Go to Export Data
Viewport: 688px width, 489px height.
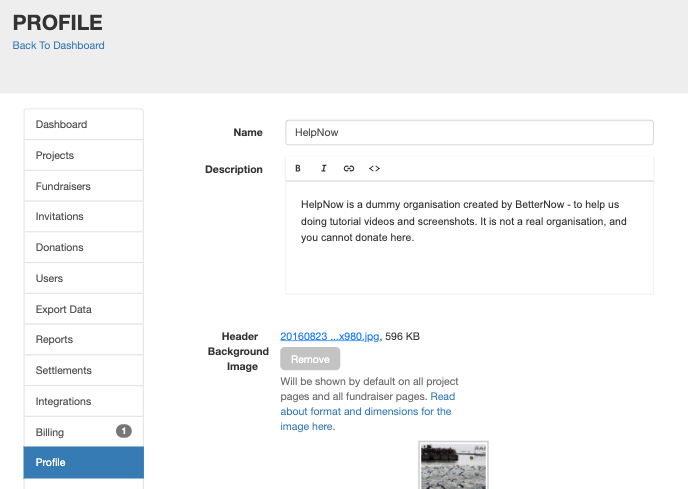coord(84,309)
